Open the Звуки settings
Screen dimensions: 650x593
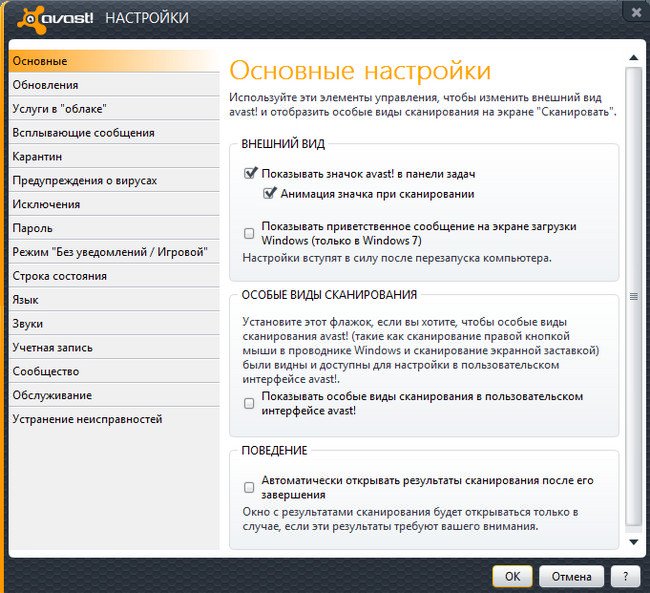point(114,324)
